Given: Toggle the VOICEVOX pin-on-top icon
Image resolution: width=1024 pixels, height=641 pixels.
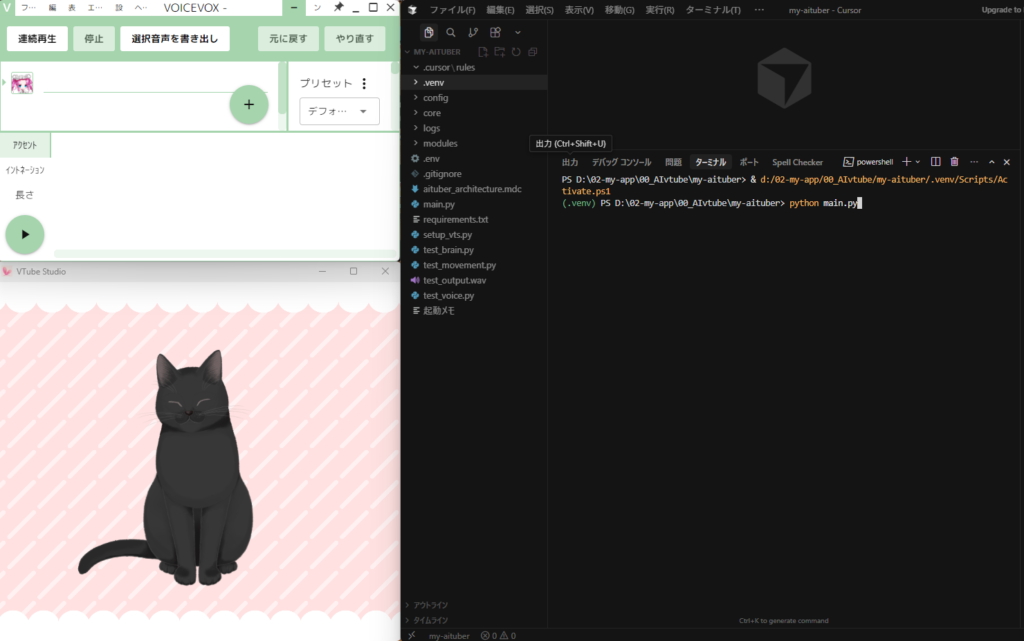Looking at the screenshot, I should [338, 8].
